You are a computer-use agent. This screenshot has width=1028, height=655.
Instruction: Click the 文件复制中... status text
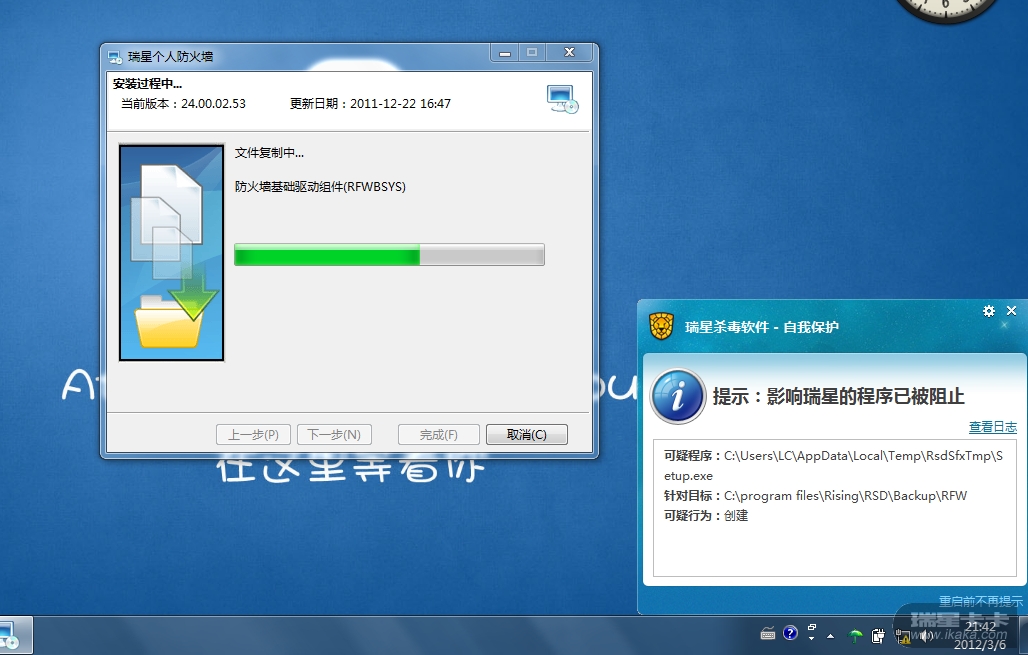click(269, 153)
